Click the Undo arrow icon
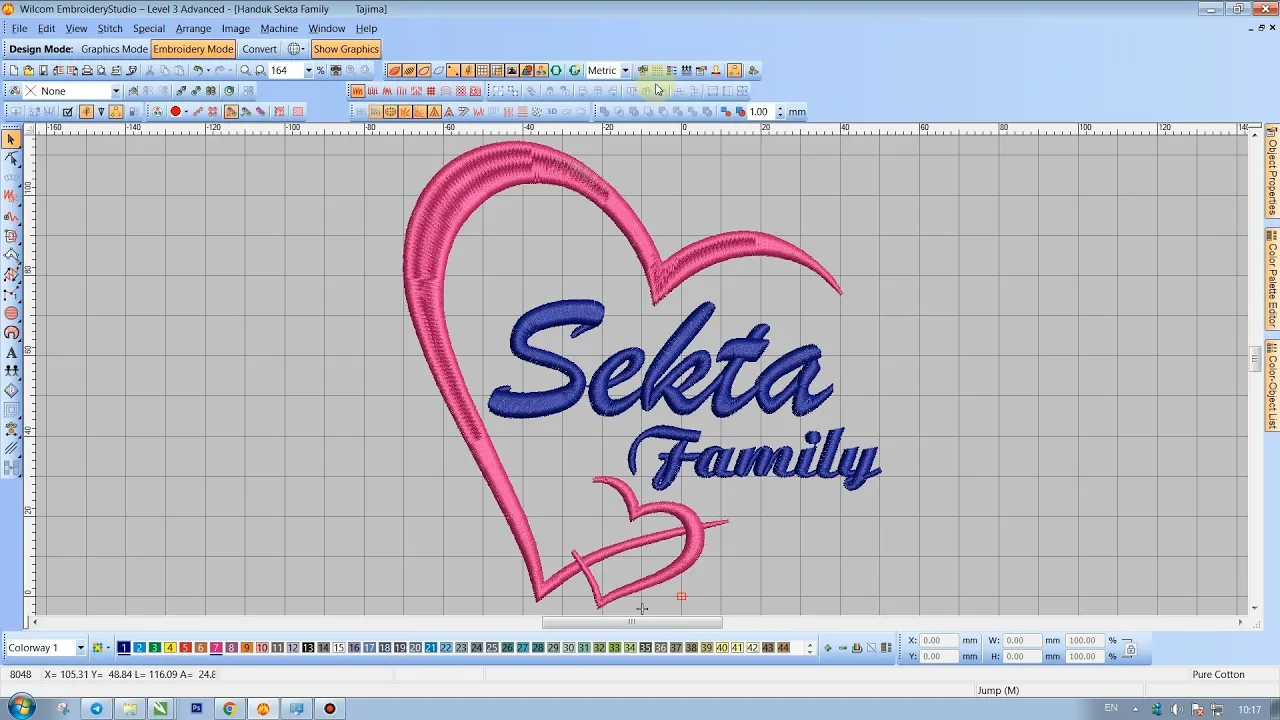The image size is (1280, 720). coord(198,70)
